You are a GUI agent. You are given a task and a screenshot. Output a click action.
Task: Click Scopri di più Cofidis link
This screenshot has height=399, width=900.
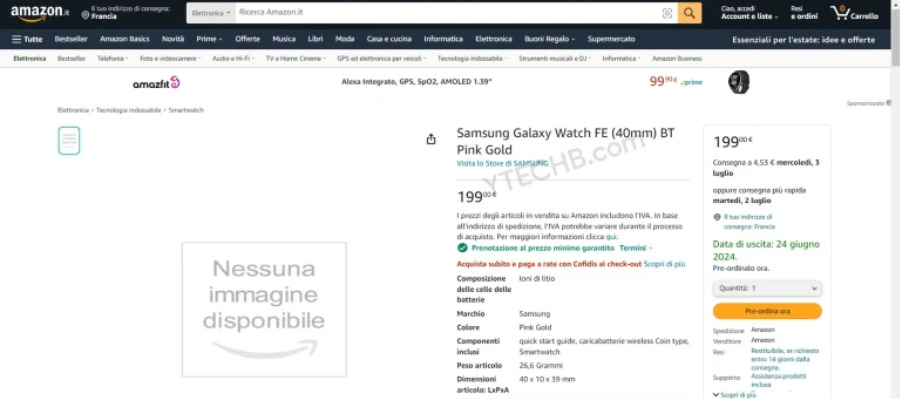pyautogui.click(x=664, y=264)
